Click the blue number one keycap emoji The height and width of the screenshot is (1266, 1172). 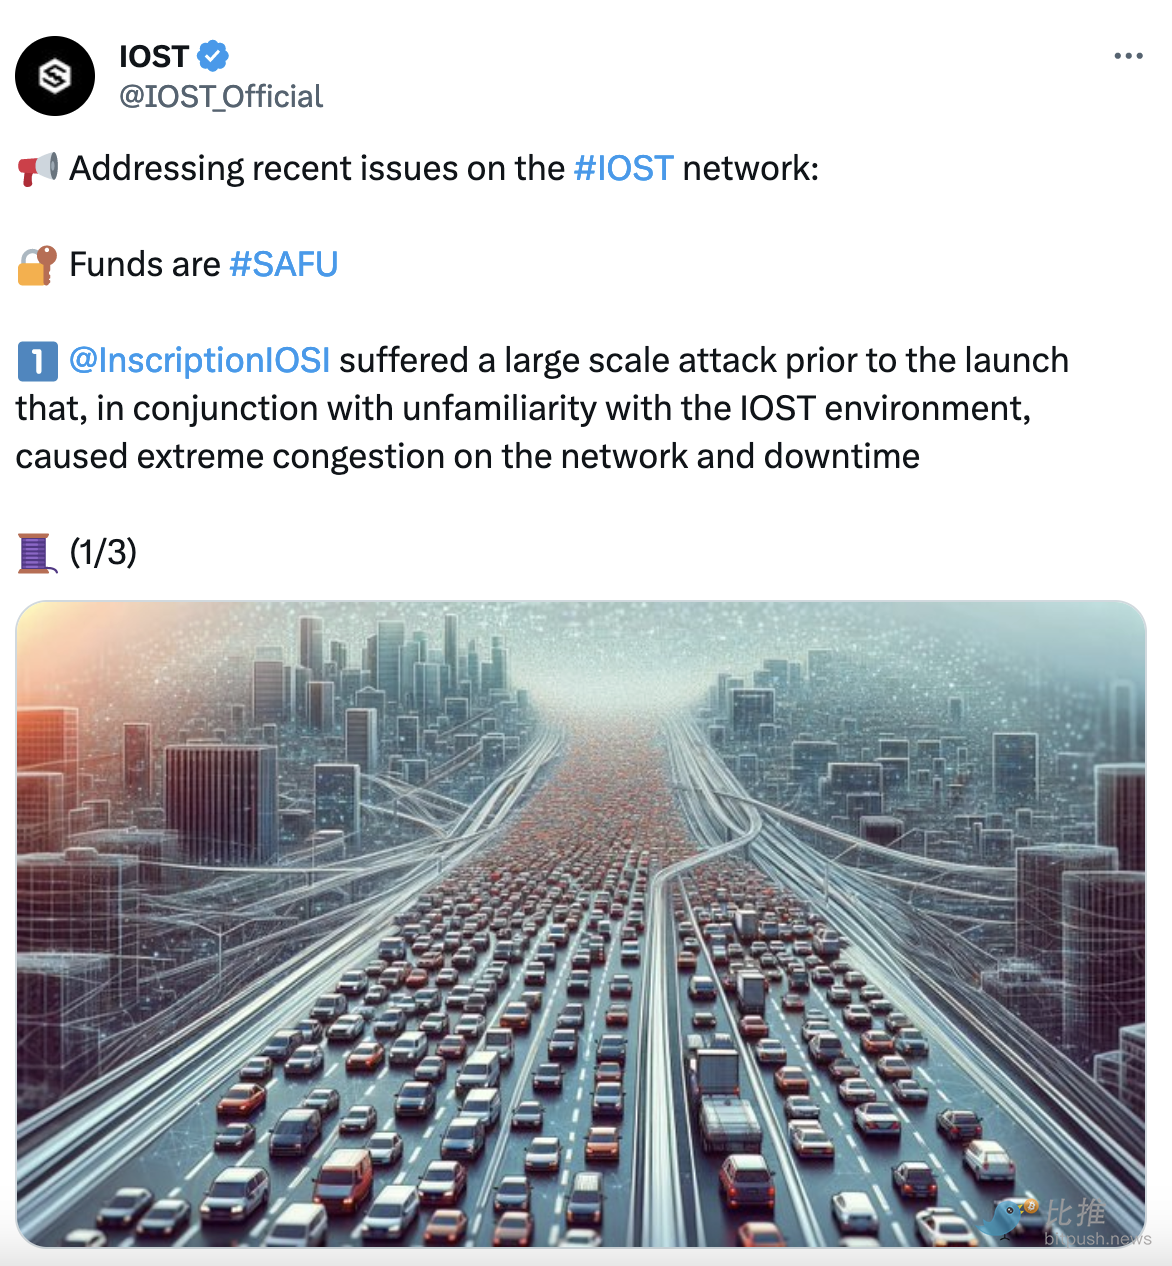point(38,361)
